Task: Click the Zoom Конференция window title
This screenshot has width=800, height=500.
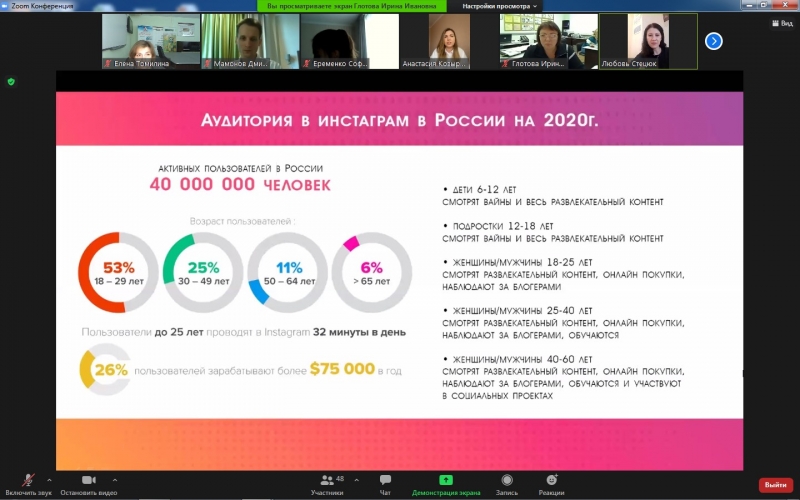Action: [42, 6]
